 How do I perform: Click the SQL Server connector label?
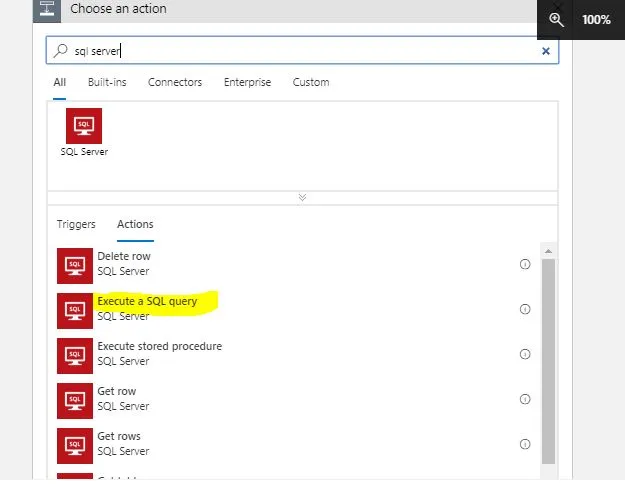pyautogui.click(x=84, y=152)
